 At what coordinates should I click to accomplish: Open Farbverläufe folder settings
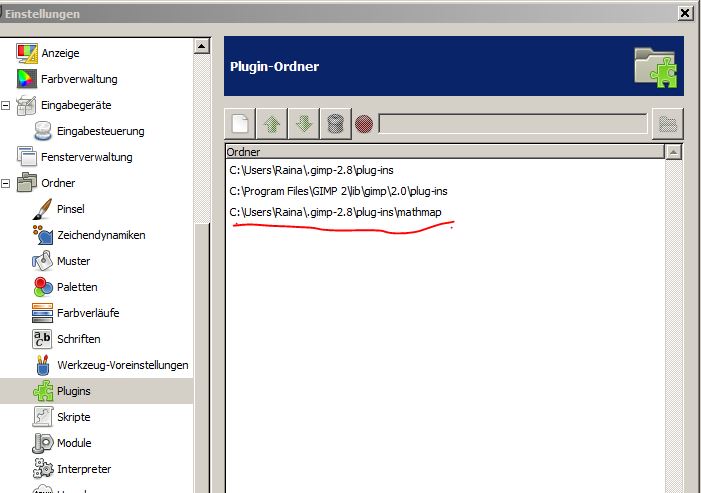point(88,313)
